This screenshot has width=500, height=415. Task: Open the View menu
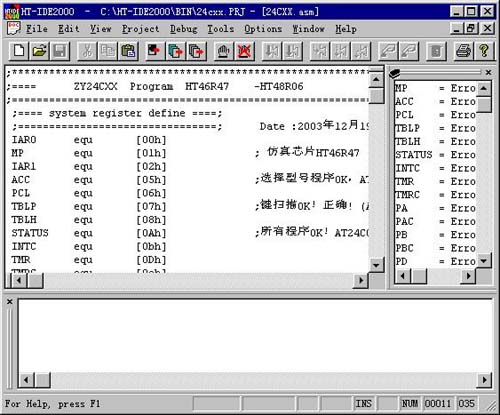pyautogui.click(x=100, y=29)
